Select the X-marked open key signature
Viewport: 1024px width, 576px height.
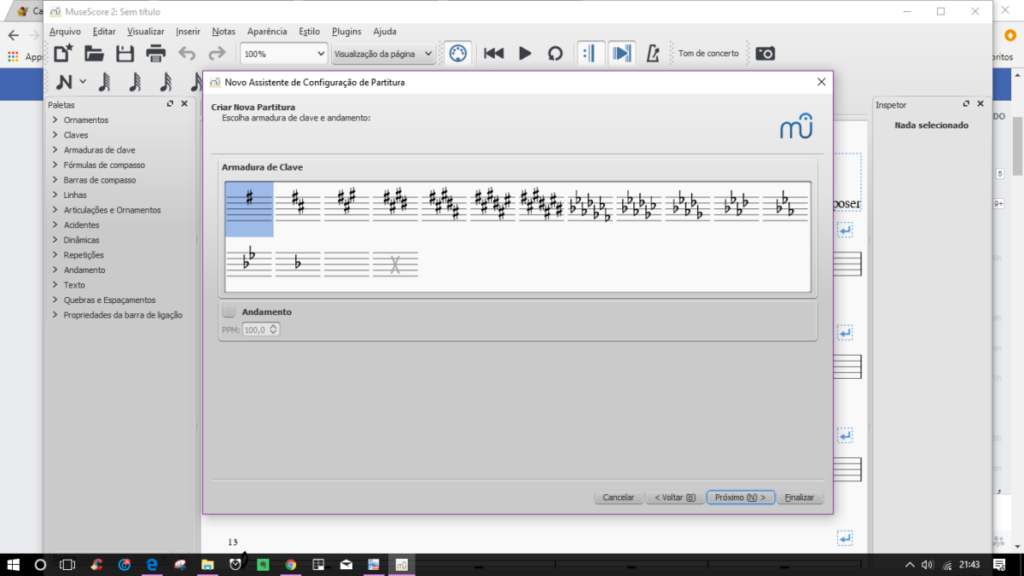pos(395,263)
